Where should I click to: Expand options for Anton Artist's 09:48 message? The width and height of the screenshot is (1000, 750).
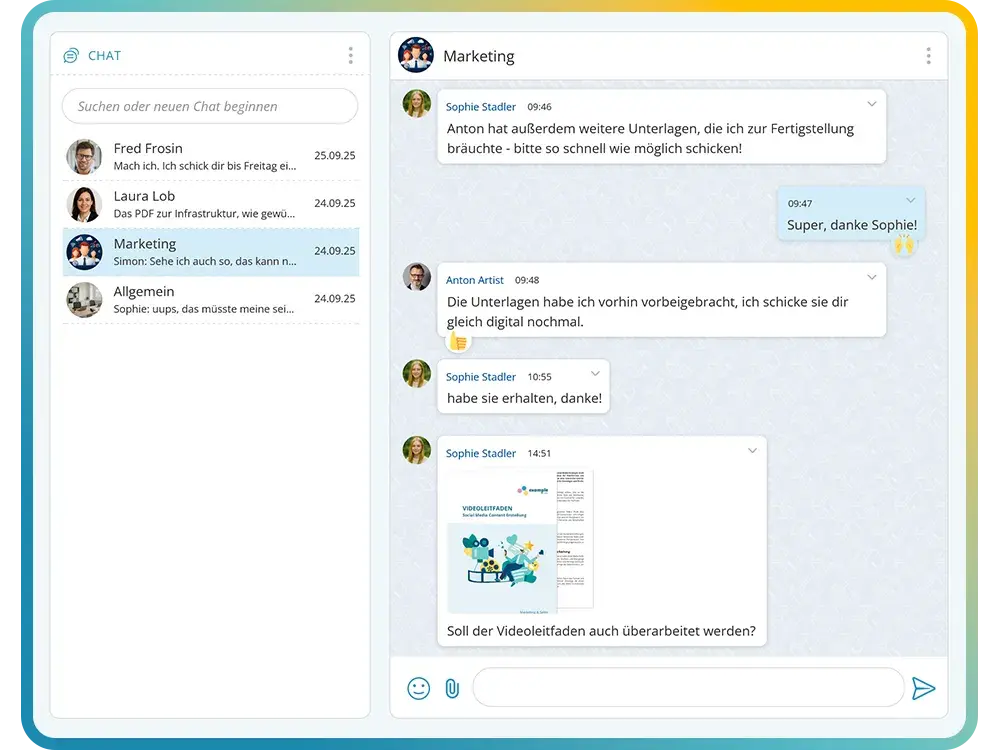pos(872,277)
